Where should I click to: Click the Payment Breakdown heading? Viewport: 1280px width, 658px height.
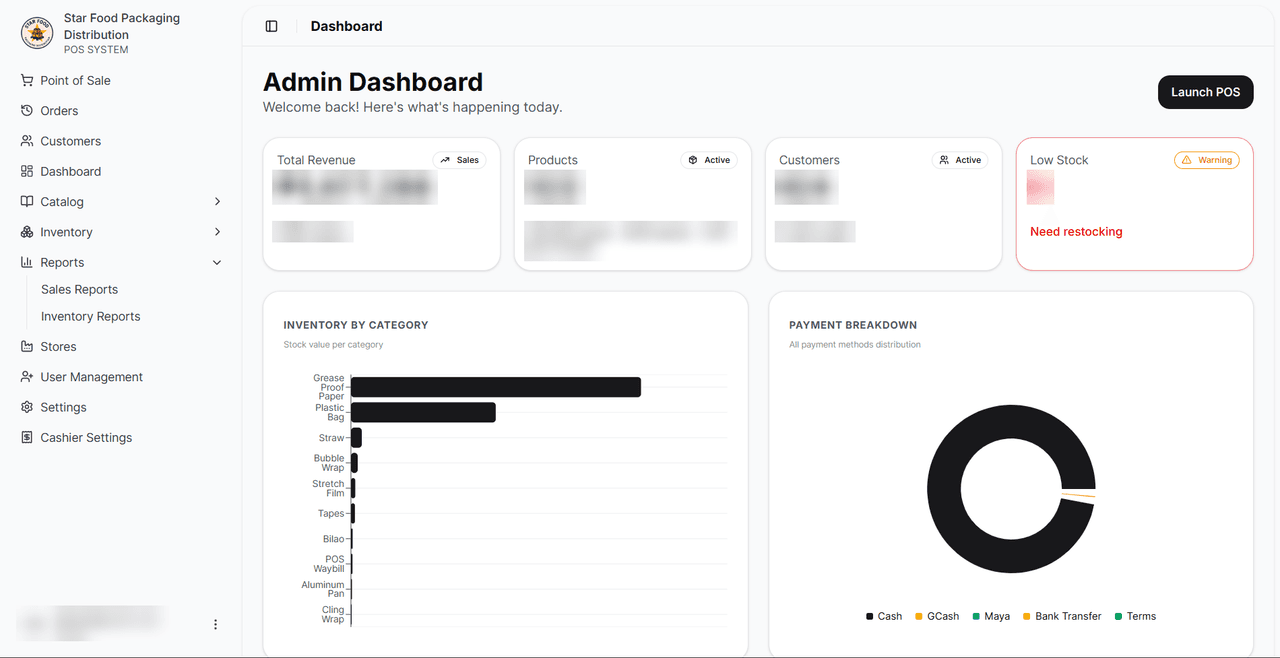853,325
